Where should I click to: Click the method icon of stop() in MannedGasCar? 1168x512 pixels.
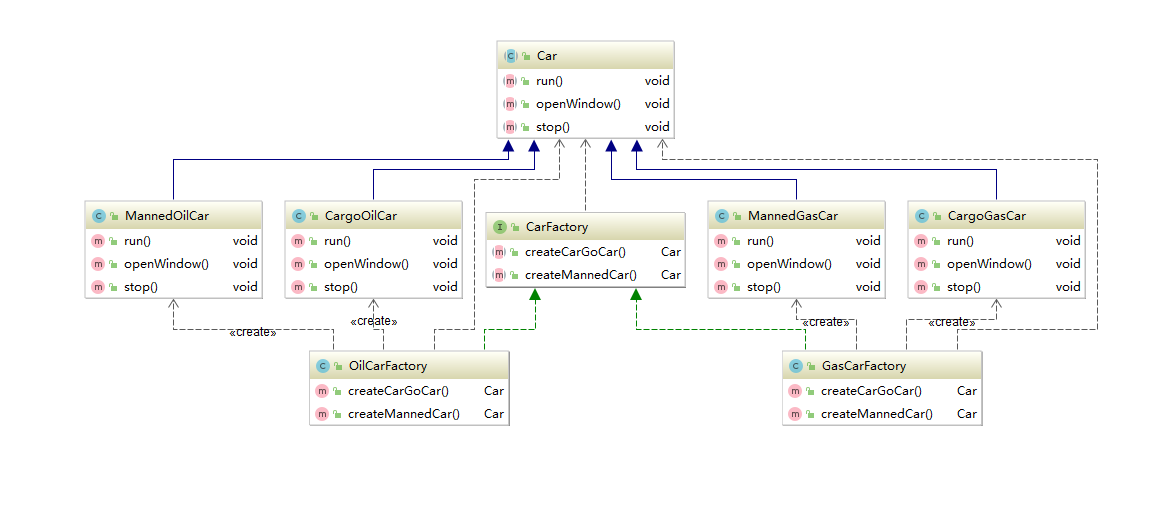tap(721, 287)
